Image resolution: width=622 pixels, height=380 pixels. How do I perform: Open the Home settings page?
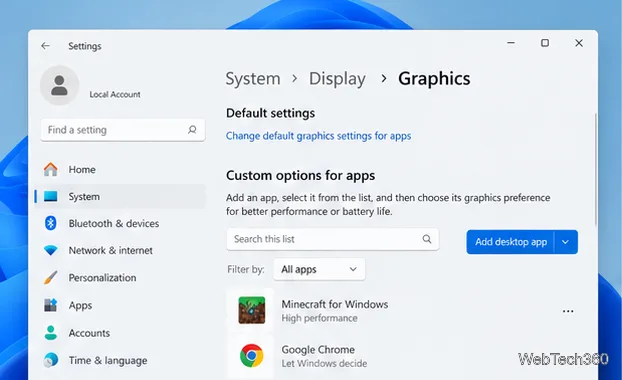point(120,169)
